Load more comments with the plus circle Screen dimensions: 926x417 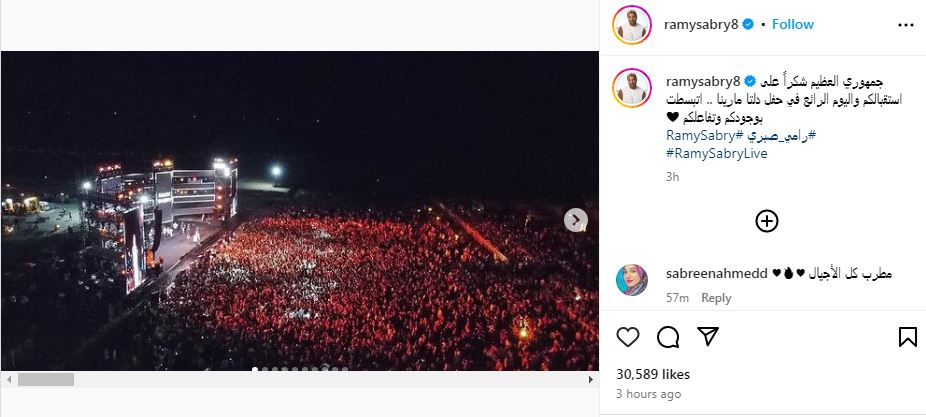[x=767, y=221]
